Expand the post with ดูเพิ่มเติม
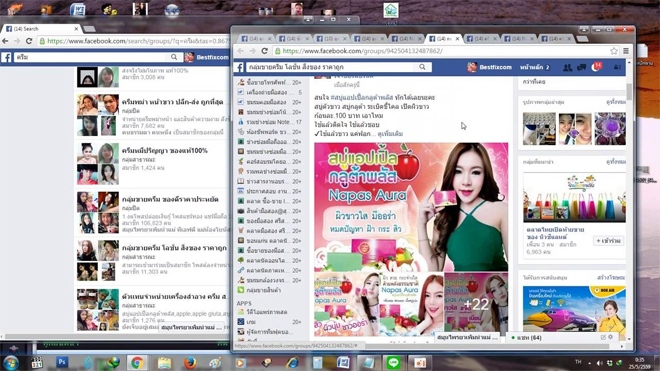 point(390,134)
